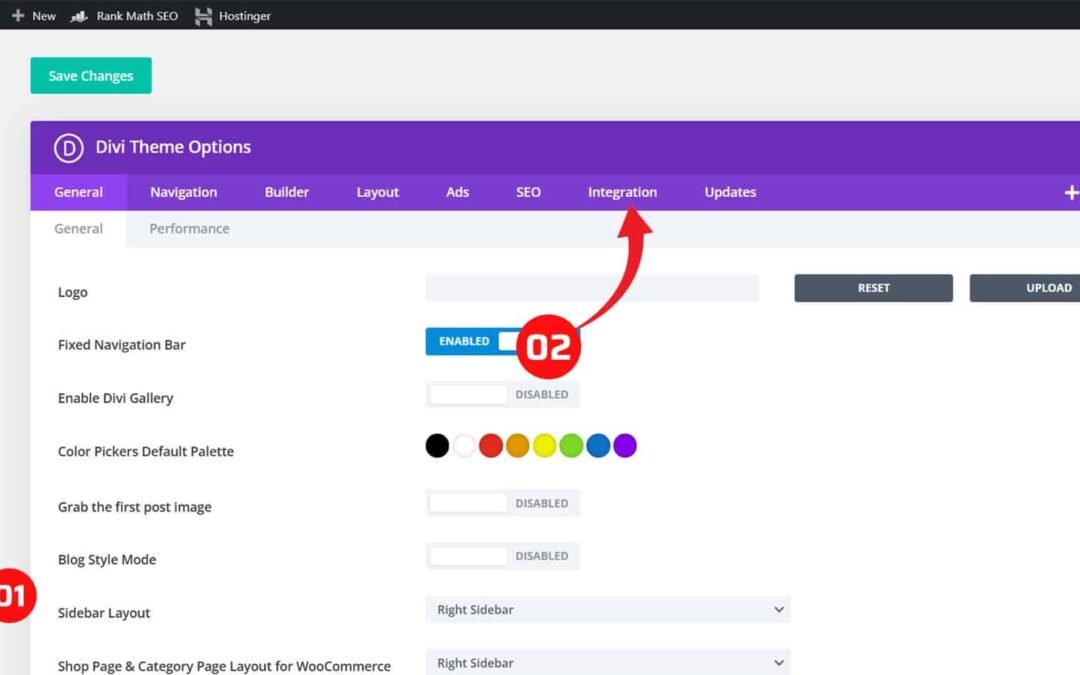
Task: Open Hostinger admin bar menu
Action: pyautogui.click(x=245, y=16)
